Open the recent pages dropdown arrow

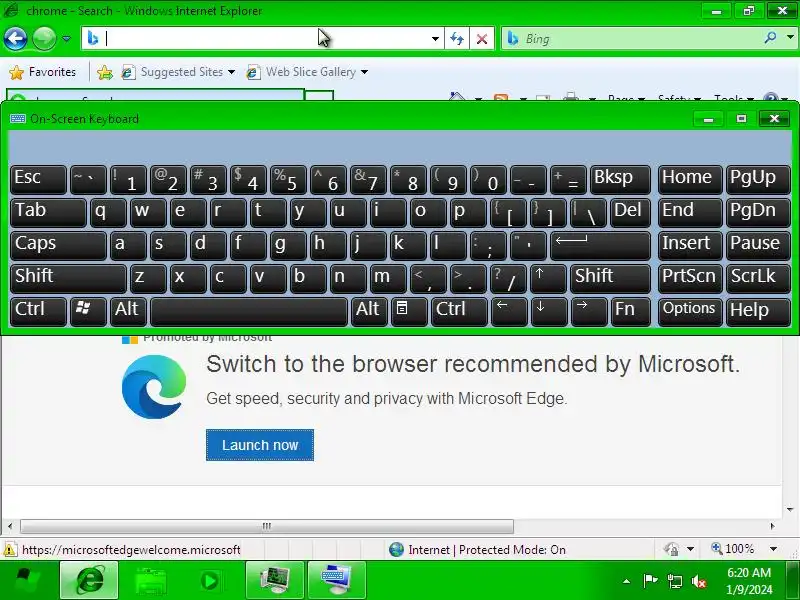pyautogui.click(x=66, y=39)
